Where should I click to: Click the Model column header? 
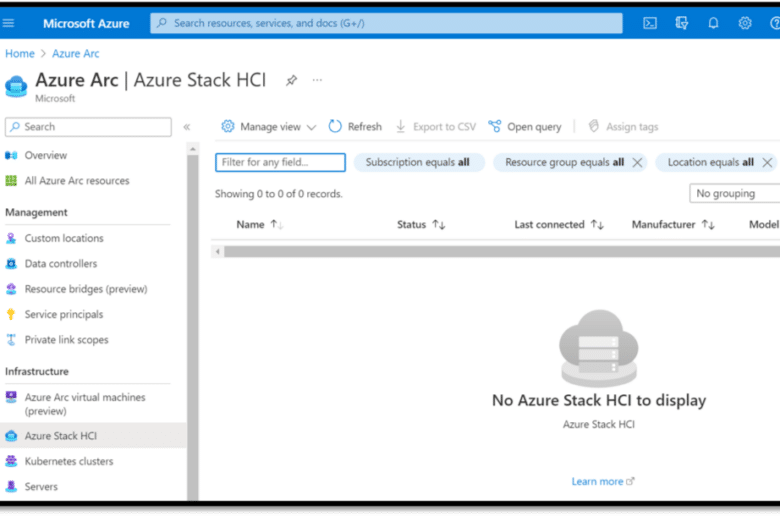pos(764,225)
